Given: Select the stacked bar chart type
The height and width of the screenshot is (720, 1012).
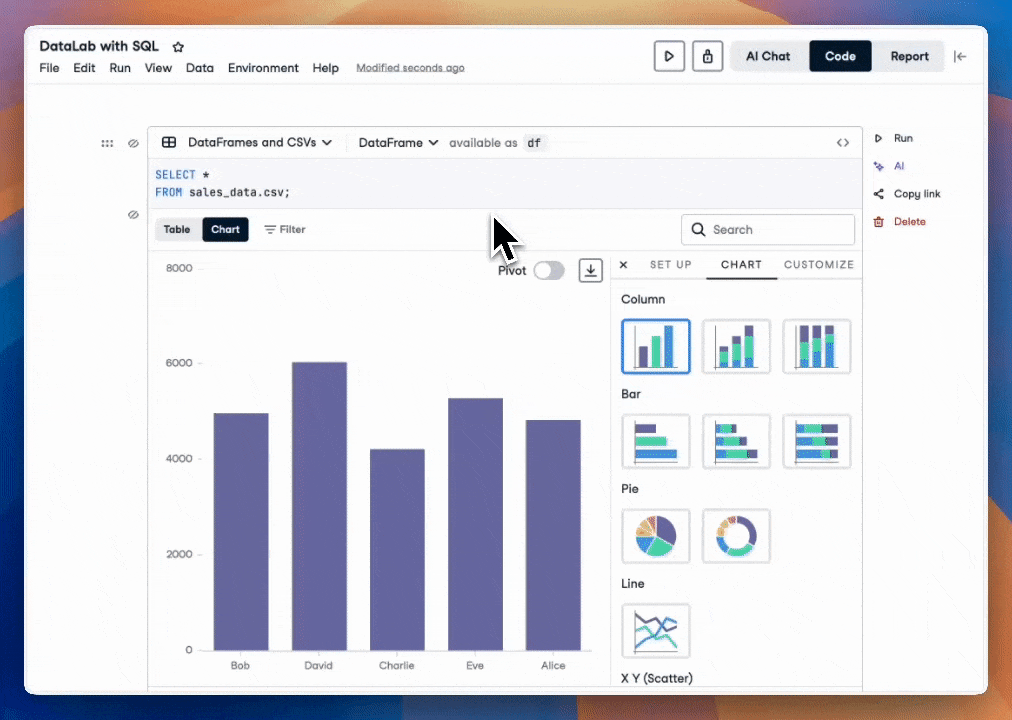Looking at the screenshot, I should click(736, 441).
